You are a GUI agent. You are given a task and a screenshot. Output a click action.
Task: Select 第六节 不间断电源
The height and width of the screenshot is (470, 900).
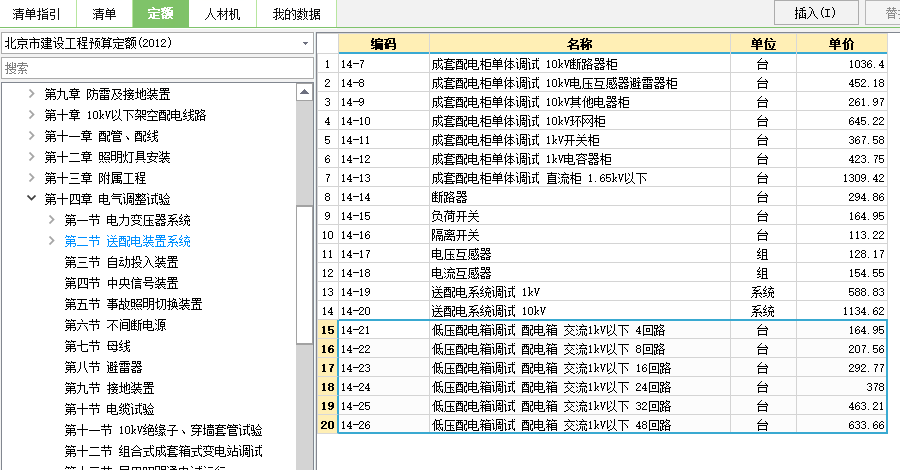(x=115, y=325)
